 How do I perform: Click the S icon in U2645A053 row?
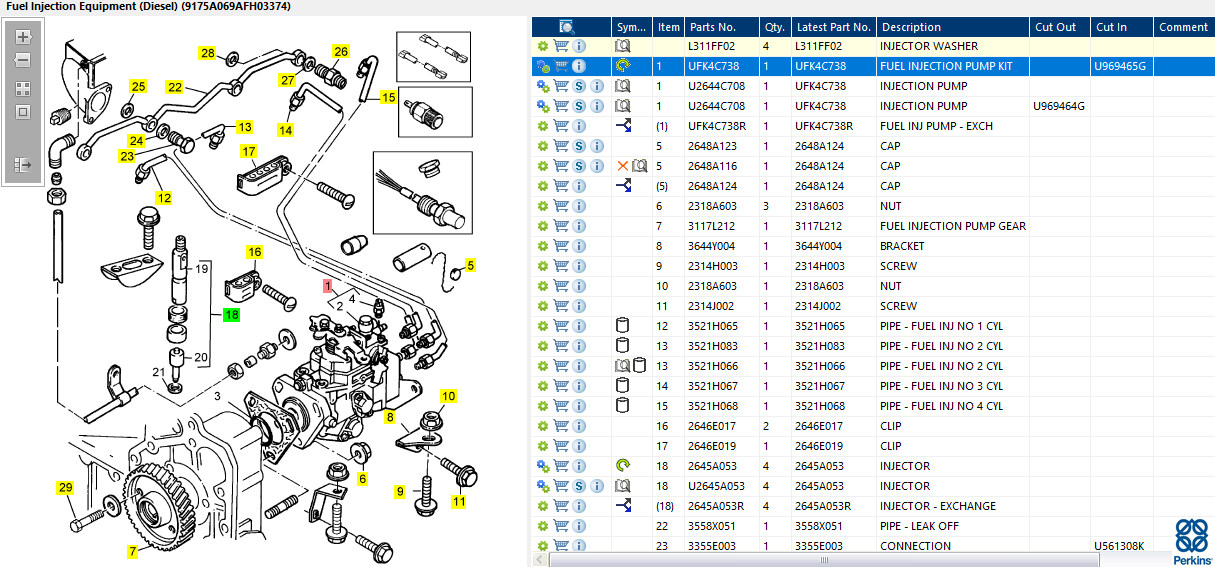[579, 486]
